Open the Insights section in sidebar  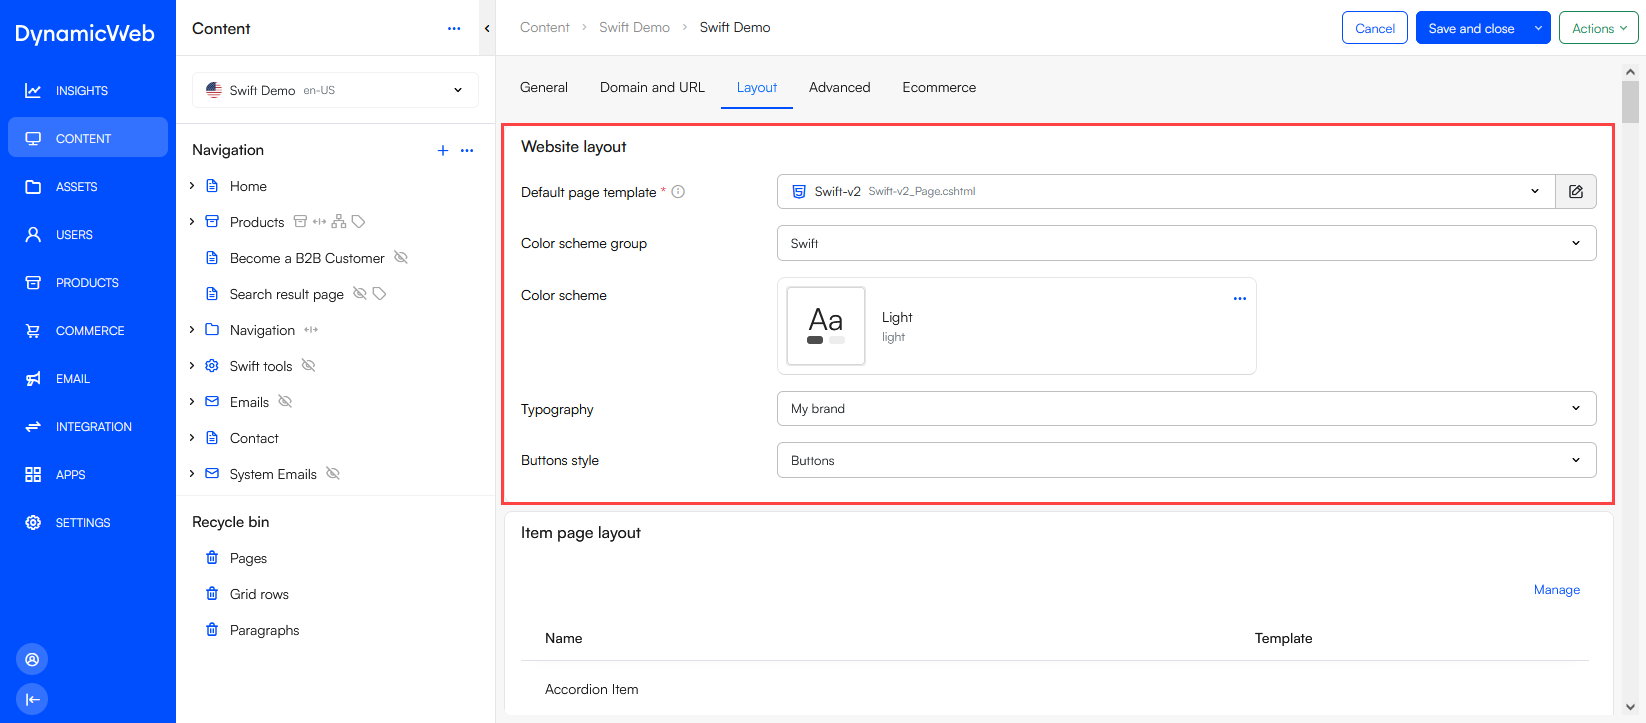pos(81,91)
